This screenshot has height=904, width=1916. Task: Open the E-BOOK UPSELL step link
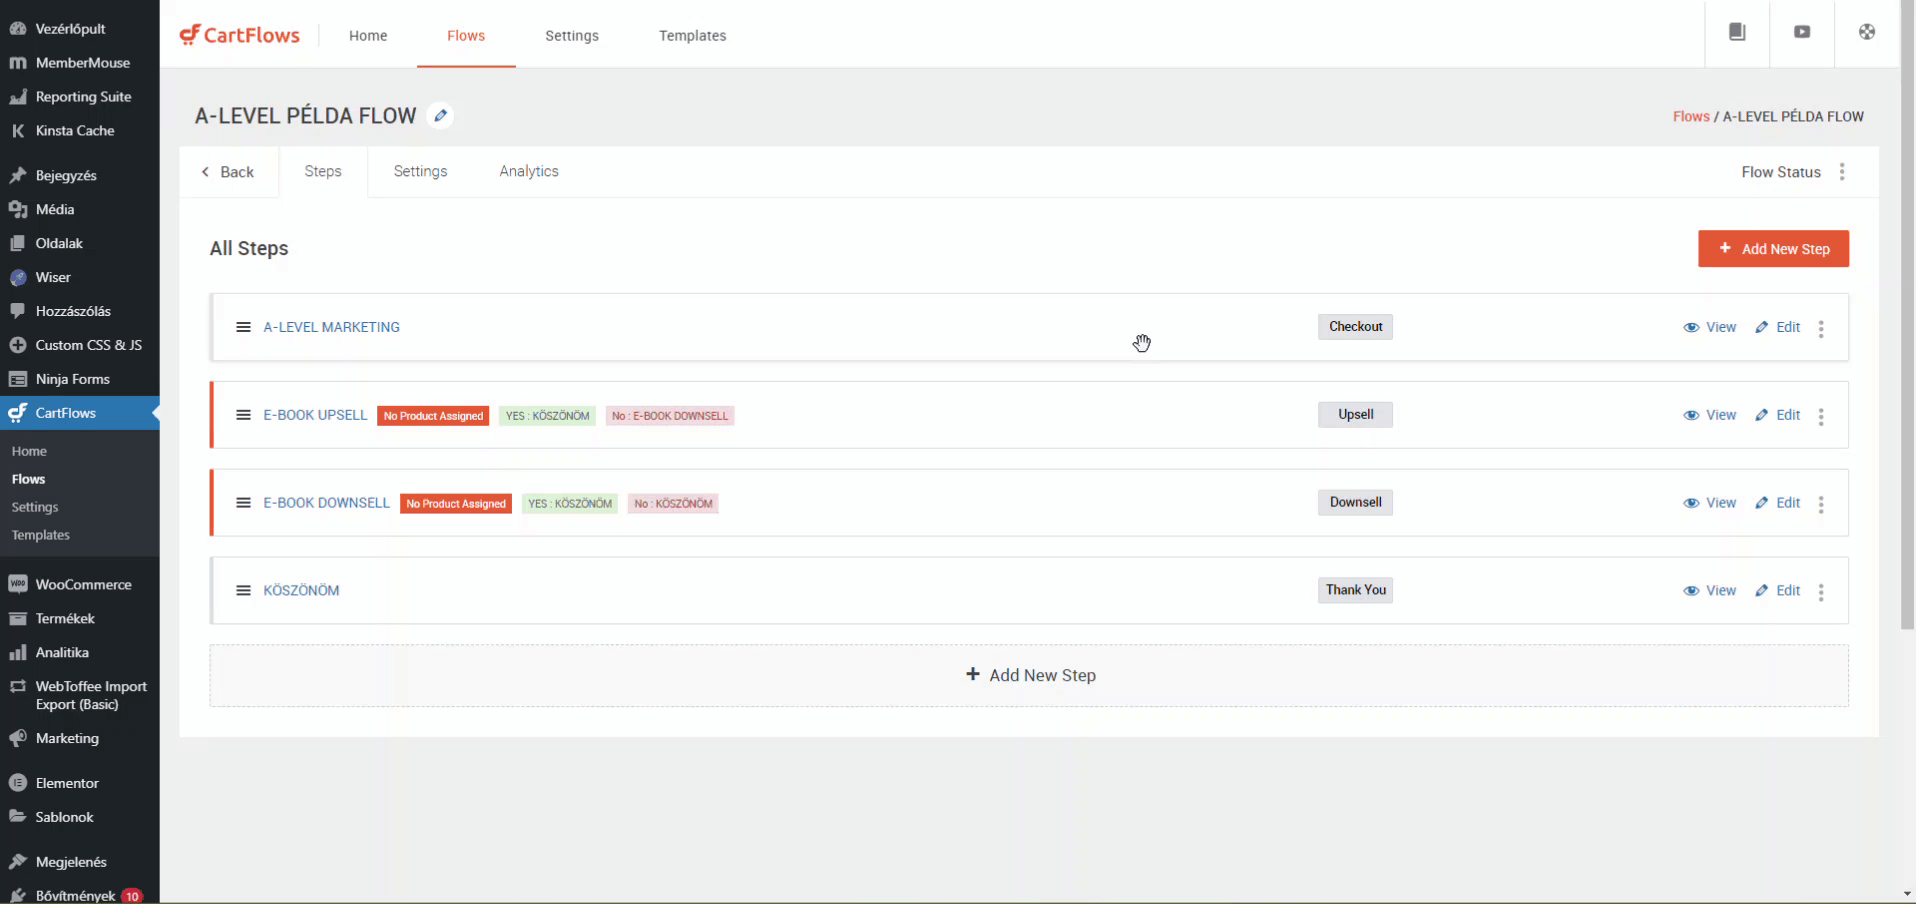click(315, 415)
